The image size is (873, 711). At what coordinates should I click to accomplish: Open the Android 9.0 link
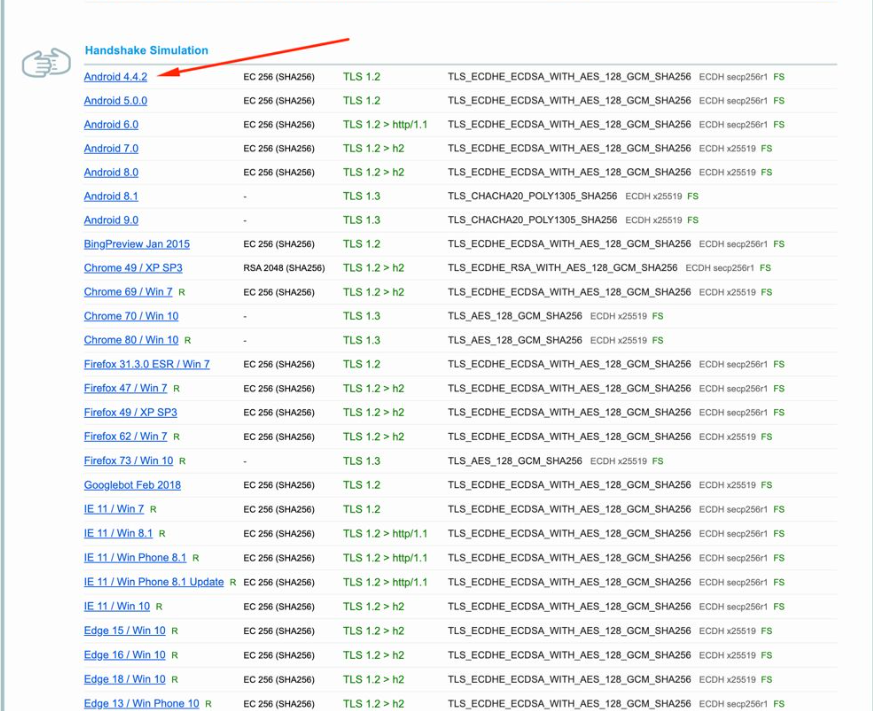[111, 220]
